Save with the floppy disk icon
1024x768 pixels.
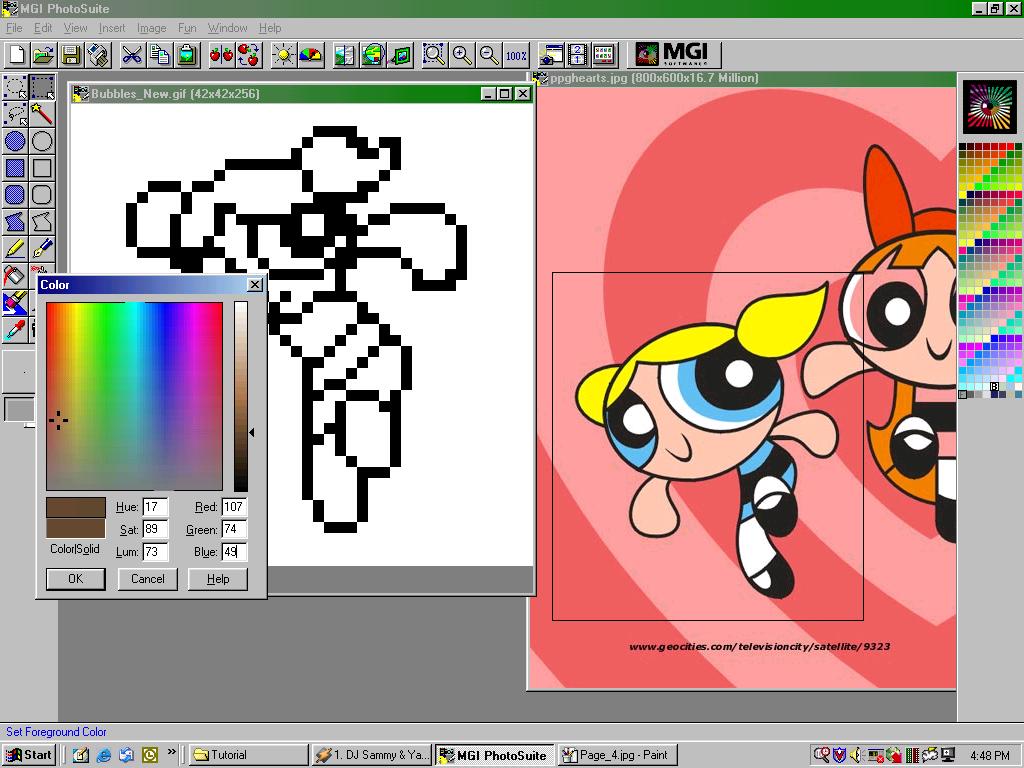click(71, 55)
